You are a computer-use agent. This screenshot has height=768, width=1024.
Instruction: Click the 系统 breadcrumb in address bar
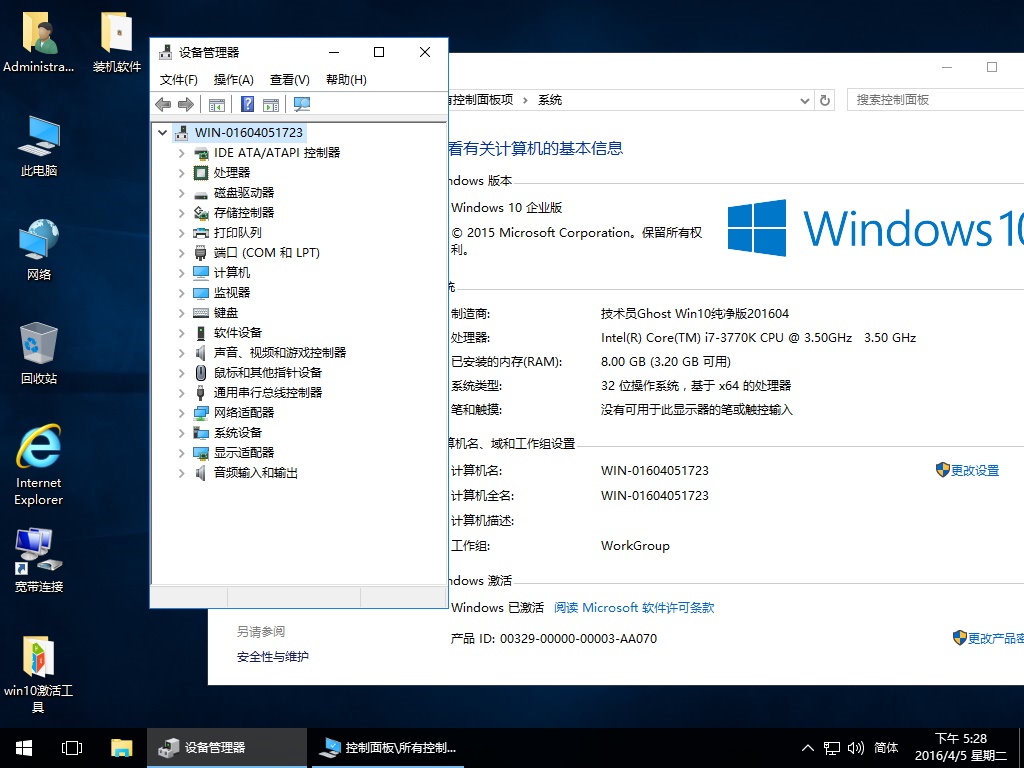click(x=550, y=100)
